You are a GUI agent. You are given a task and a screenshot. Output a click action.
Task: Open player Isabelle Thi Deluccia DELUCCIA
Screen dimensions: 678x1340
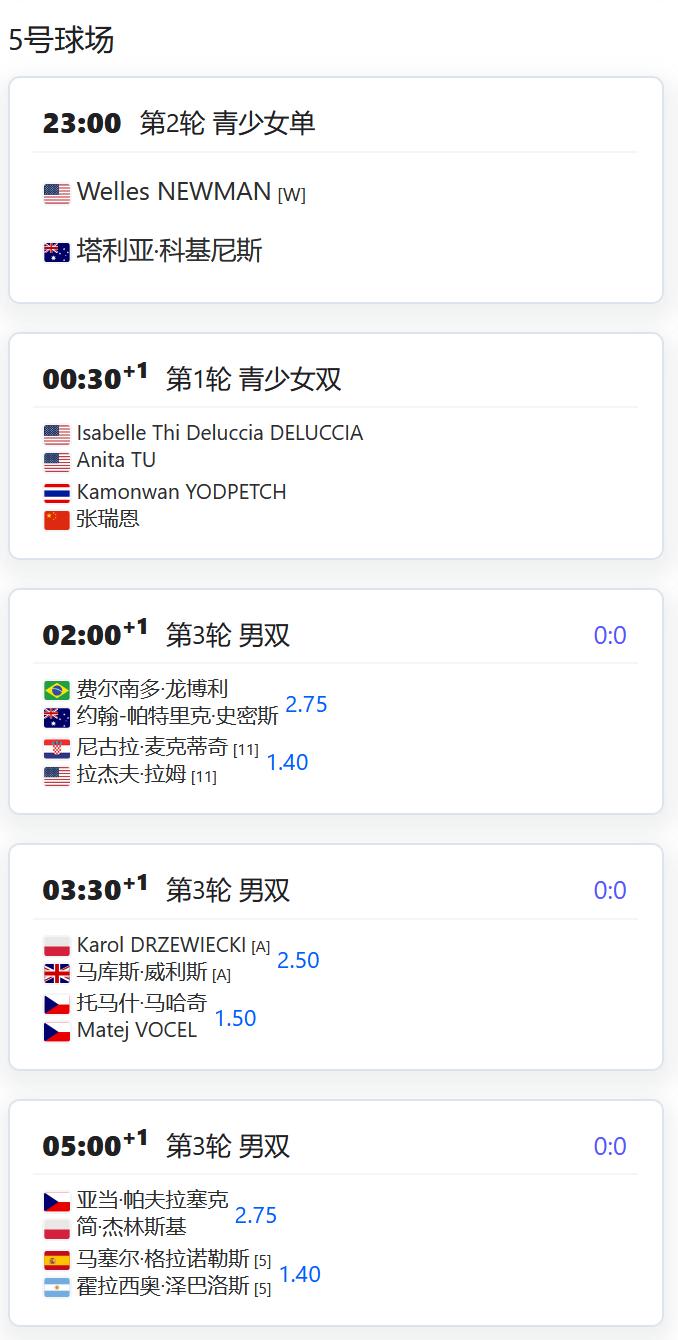tap(220, 433)
